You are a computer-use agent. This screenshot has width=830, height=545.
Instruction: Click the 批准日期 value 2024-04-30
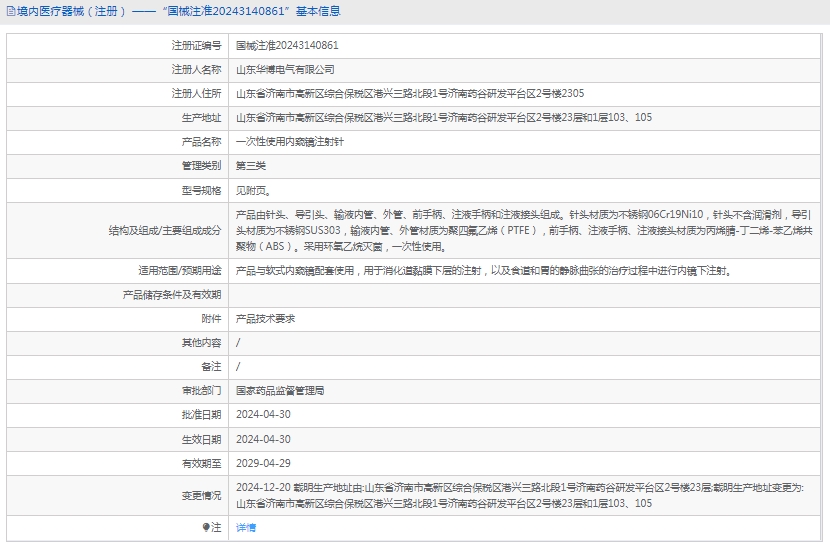point(263,415)
